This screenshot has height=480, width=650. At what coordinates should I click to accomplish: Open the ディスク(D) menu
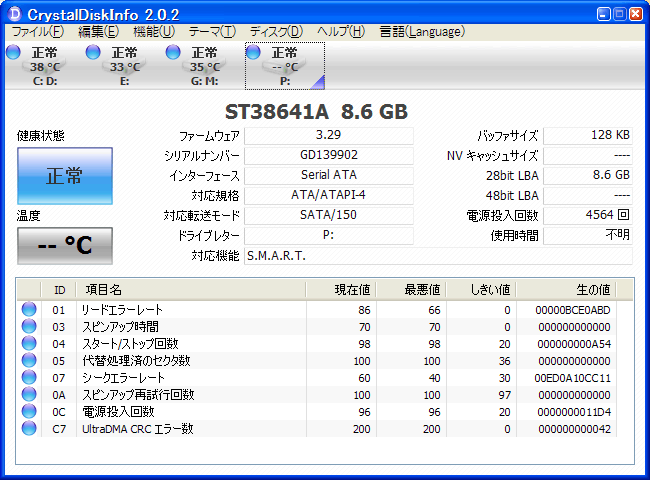[x=276, y=32]
